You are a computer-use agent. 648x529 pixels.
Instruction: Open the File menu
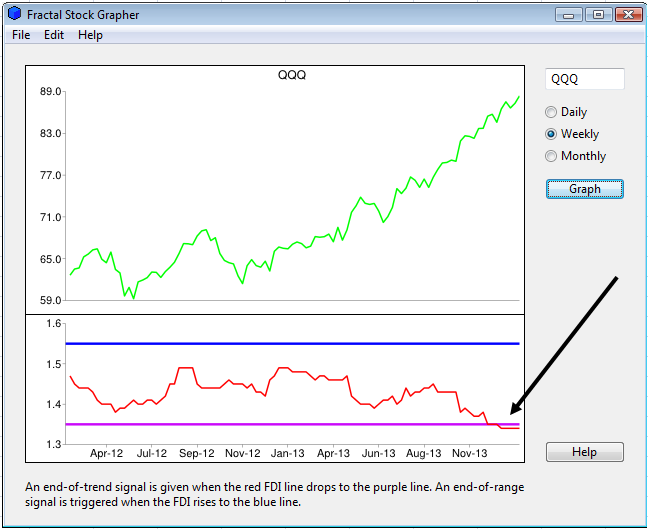click(21, 35)
